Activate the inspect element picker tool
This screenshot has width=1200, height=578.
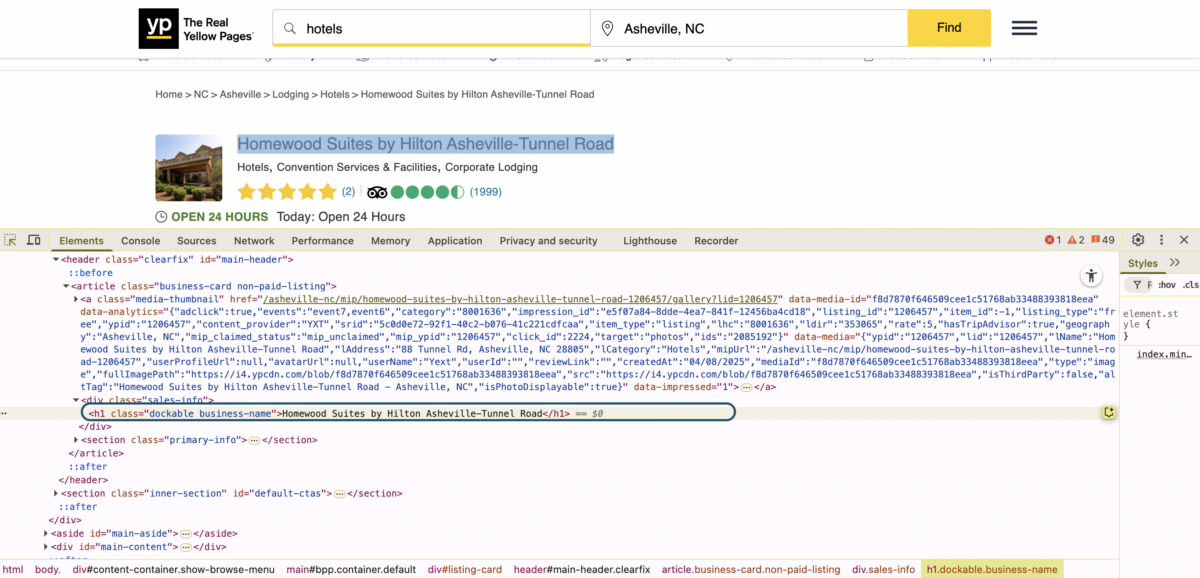point(11,240)
